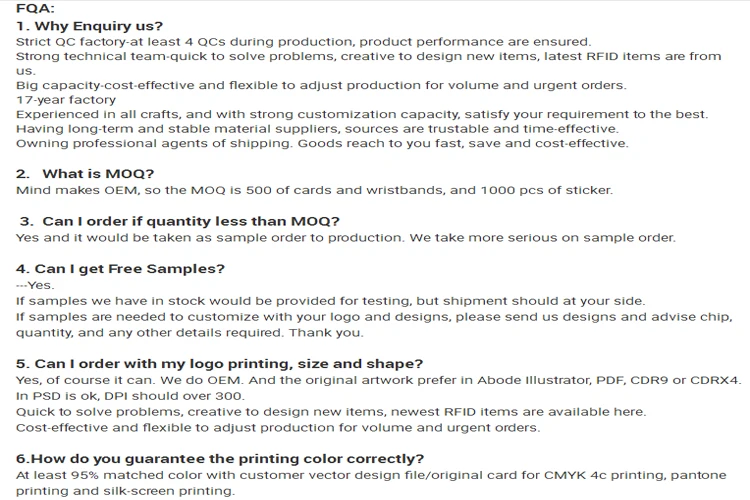Click the "5. Can I order with my logo" heading
The height and width of the screenshot is (500, 750).
click(219, 363)
